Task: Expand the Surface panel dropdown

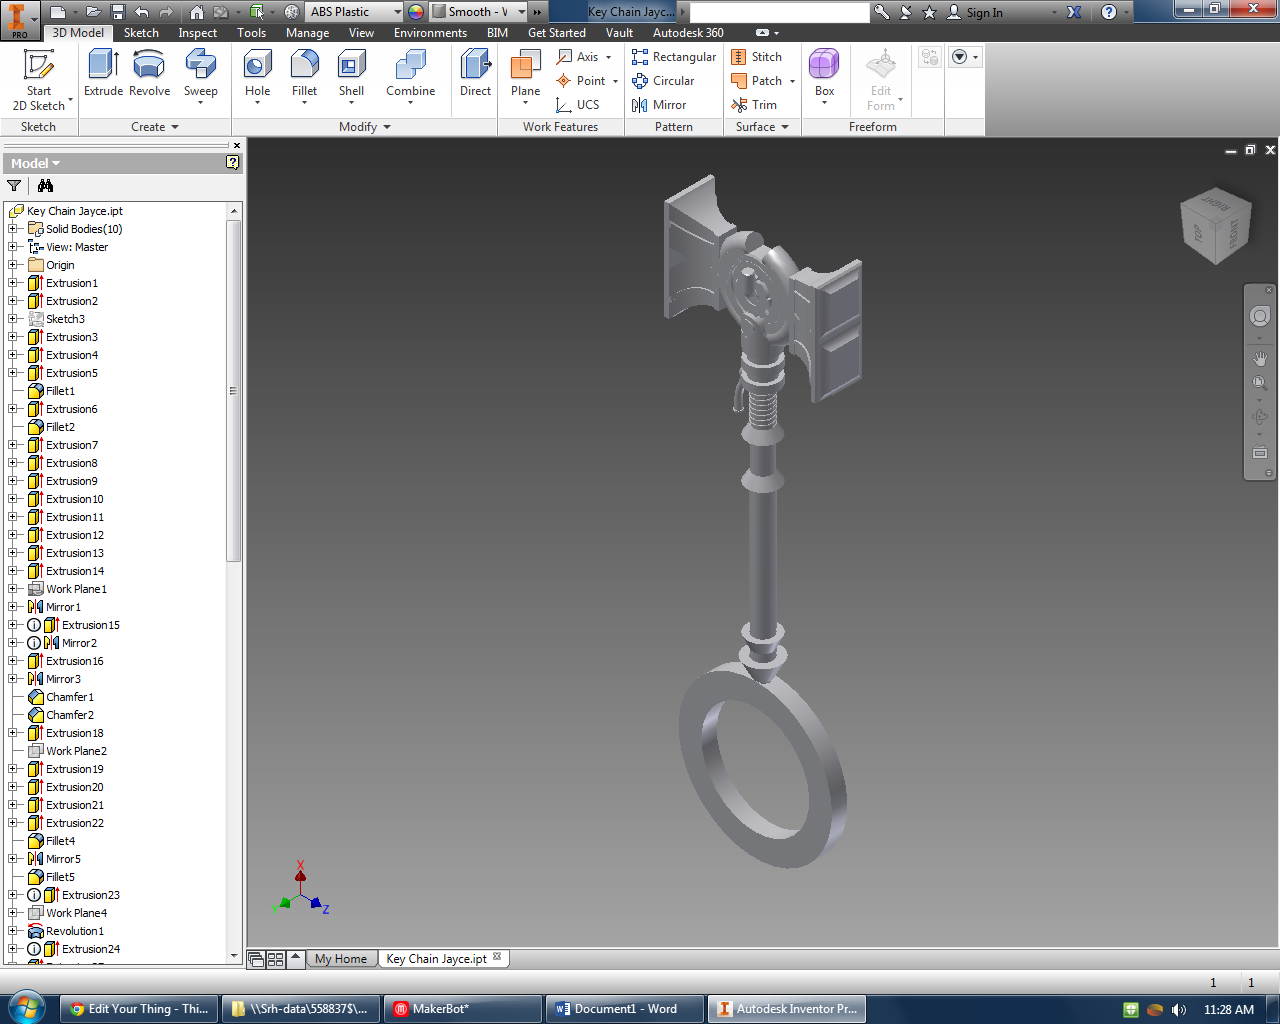Action: tap(762, 127)
